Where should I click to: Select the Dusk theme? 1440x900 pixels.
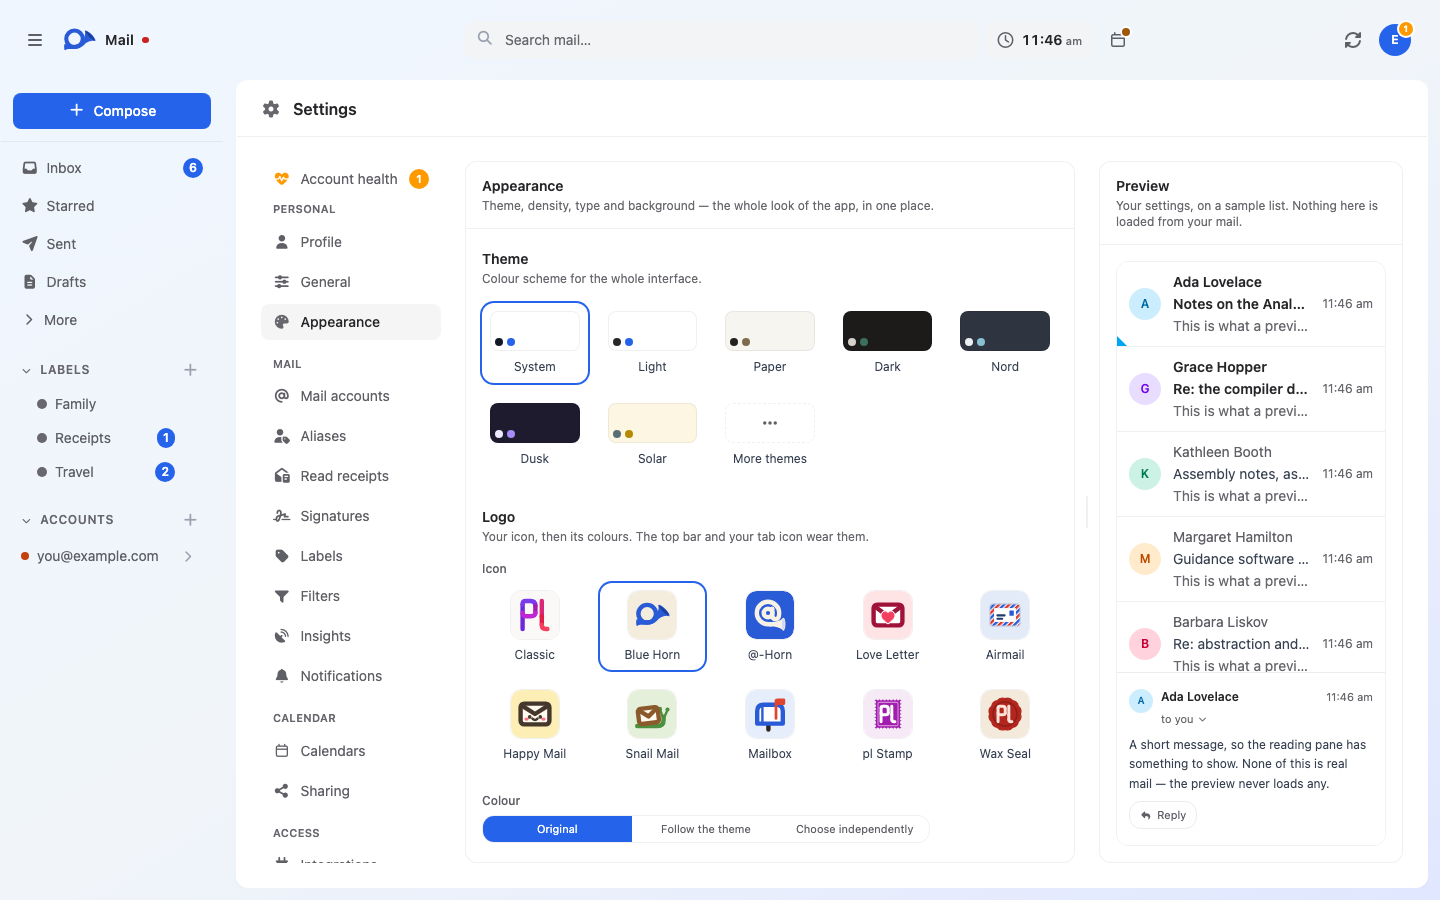(535, 435)
